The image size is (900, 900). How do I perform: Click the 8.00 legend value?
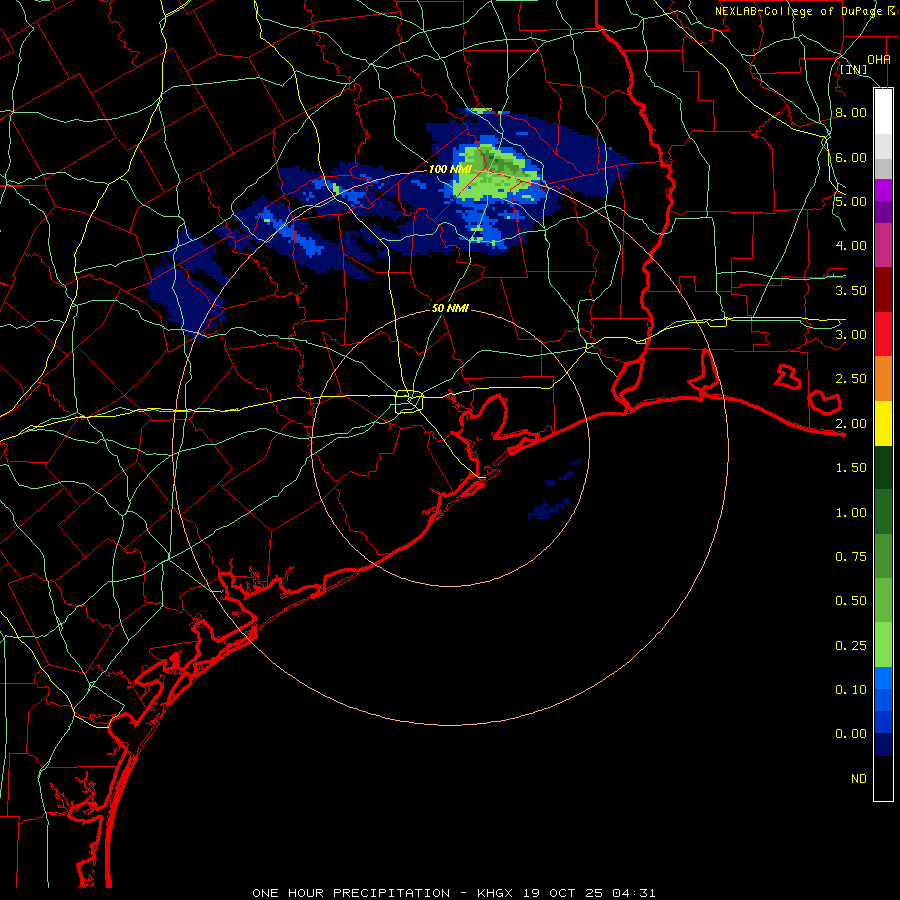click(x=851, y=112)
